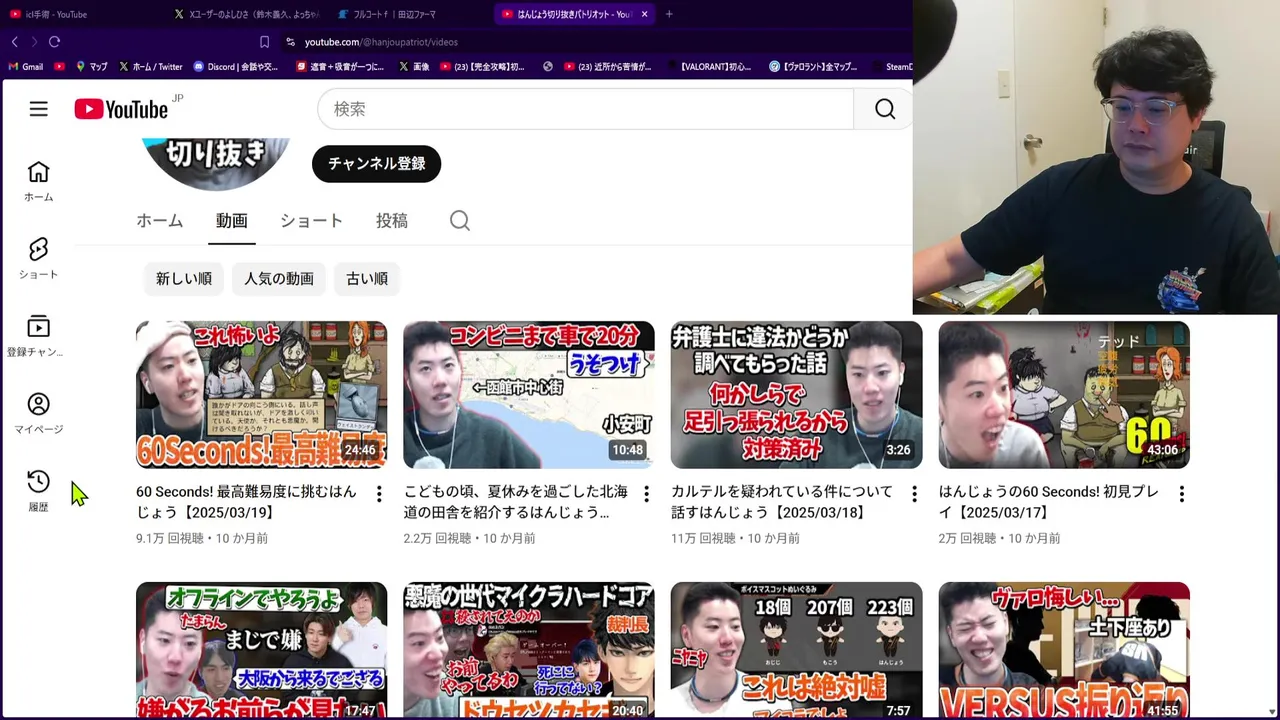Open the ヴァロラント全マップ bookmark
Screen dimensions: 1280x720
[813, 67]
